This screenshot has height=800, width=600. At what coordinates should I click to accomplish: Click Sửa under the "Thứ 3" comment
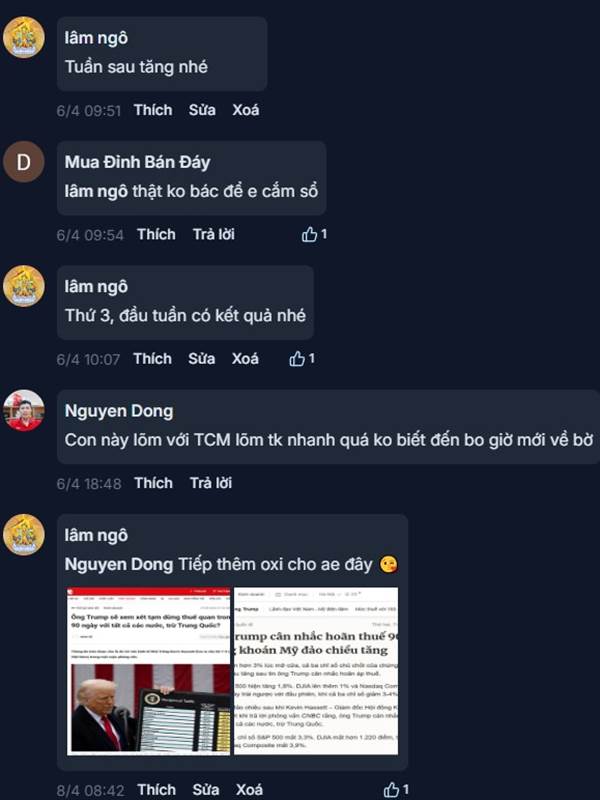tap(202, 359)
